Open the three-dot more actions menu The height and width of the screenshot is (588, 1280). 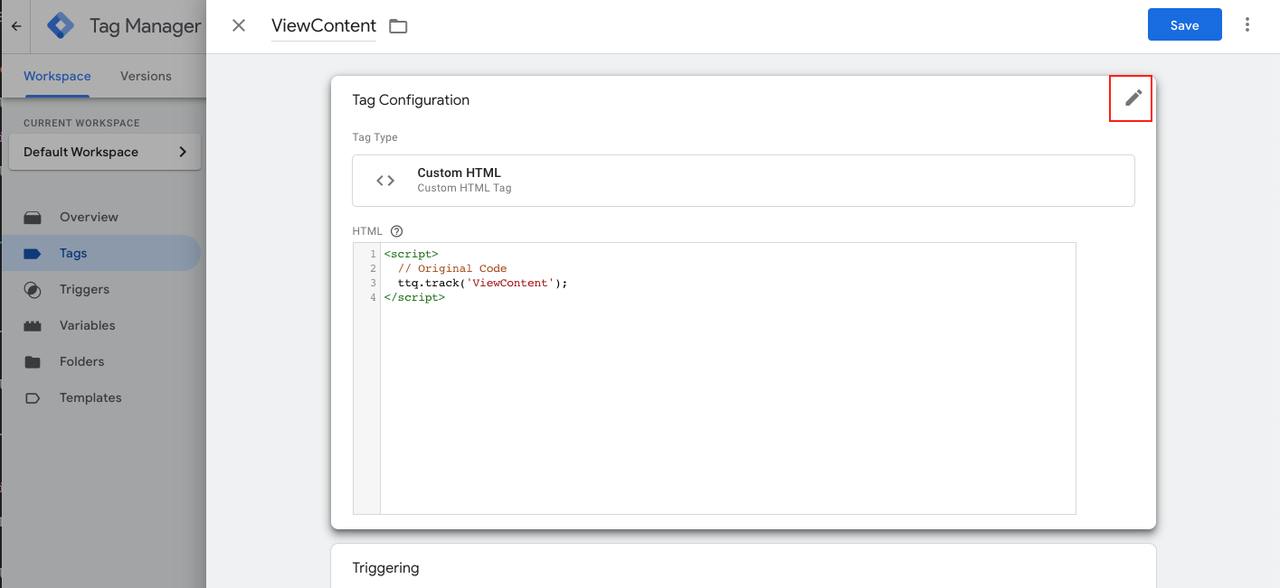pos(1247,25)
